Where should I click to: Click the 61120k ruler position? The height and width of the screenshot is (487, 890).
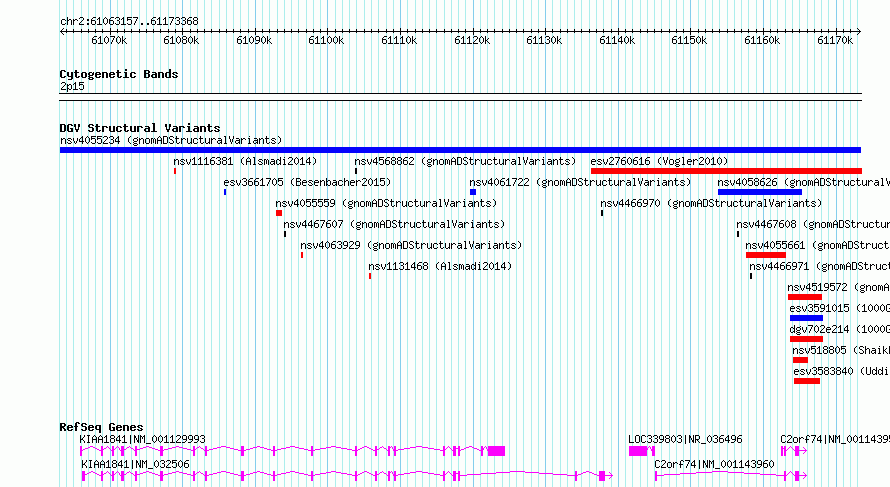(x=472, y=41)
